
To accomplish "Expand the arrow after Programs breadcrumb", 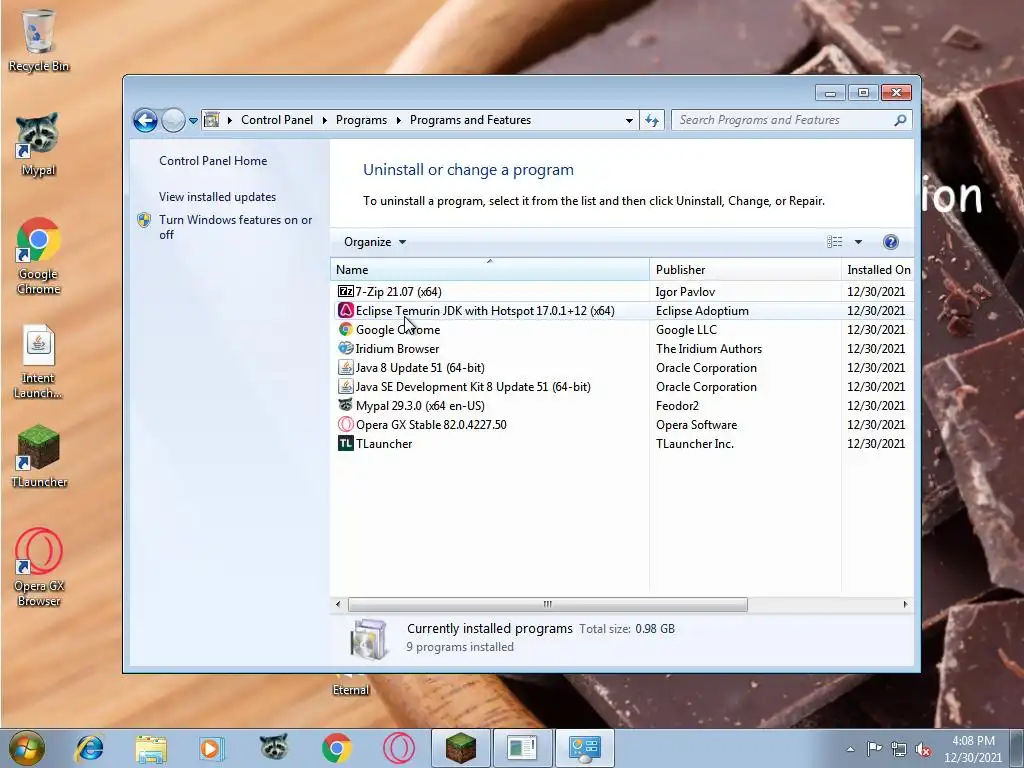I will pyautogui.click(x=398, y=120).
